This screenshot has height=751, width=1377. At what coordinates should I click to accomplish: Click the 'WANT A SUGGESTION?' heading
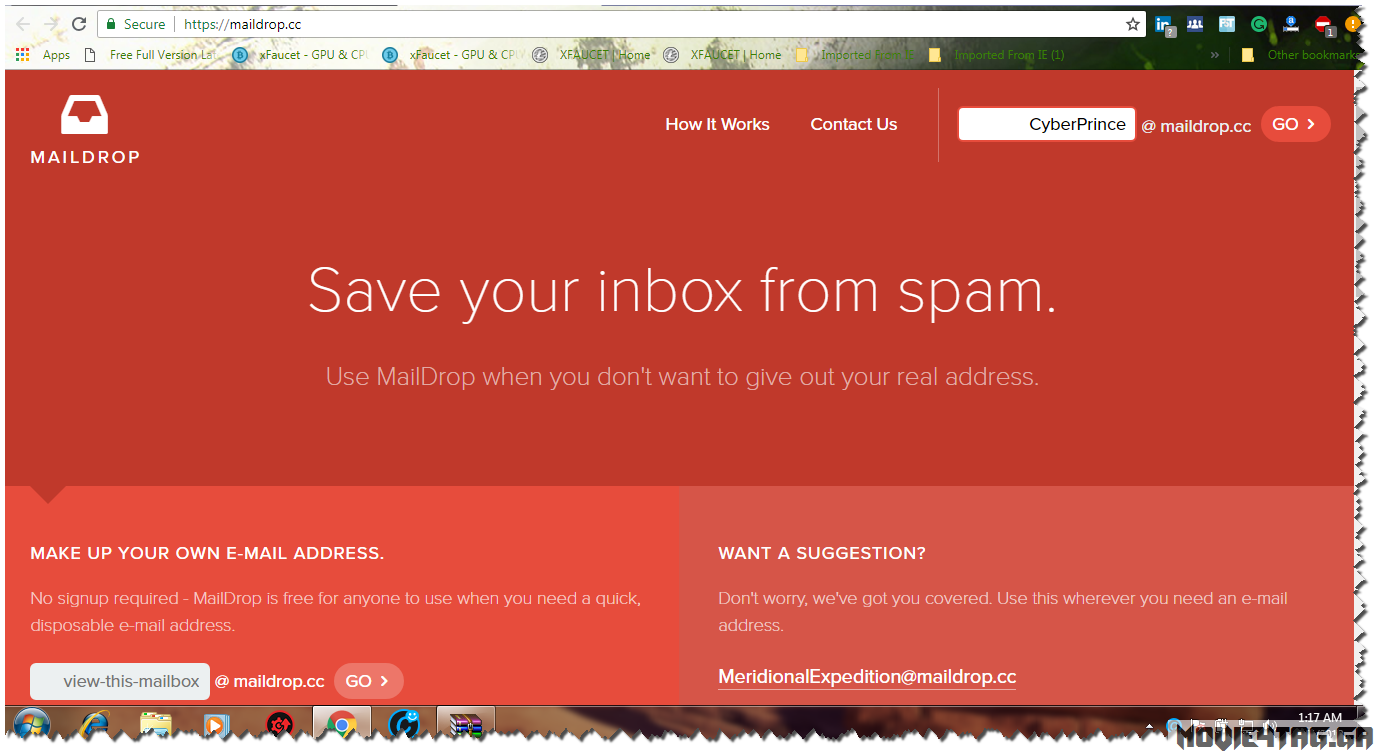[x=822, y=553]
